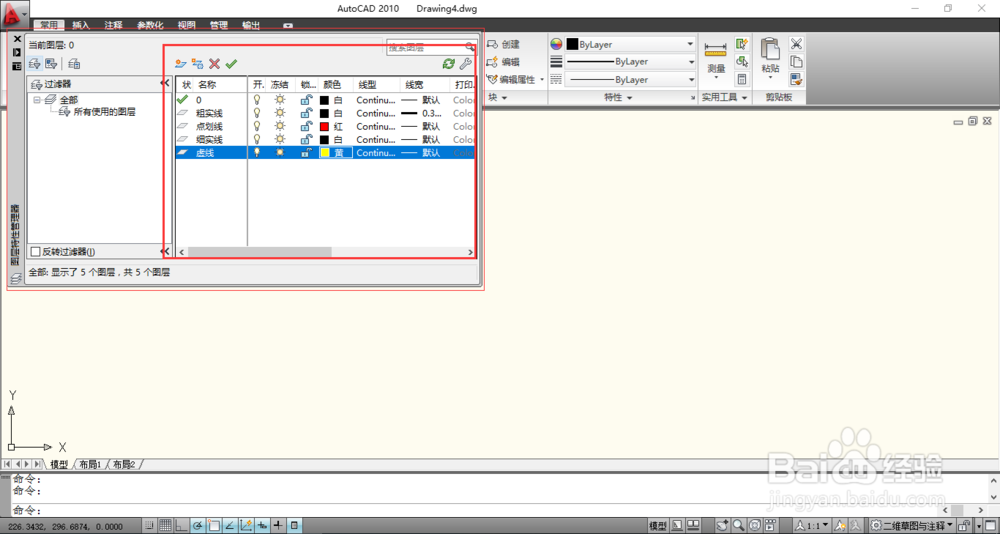Viewport: 1000px width, 534px height.
Task: Click the Cut scissors icon
Action: [x=796, y=44]
